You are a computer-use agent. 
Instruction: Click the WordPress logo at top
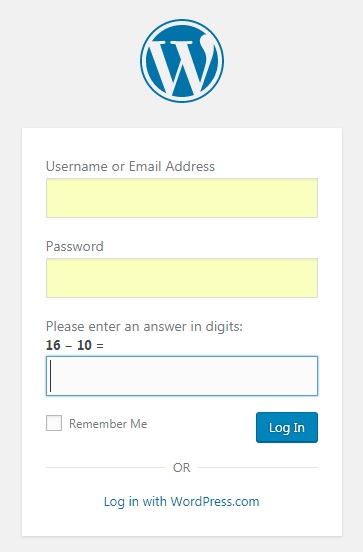182,61
